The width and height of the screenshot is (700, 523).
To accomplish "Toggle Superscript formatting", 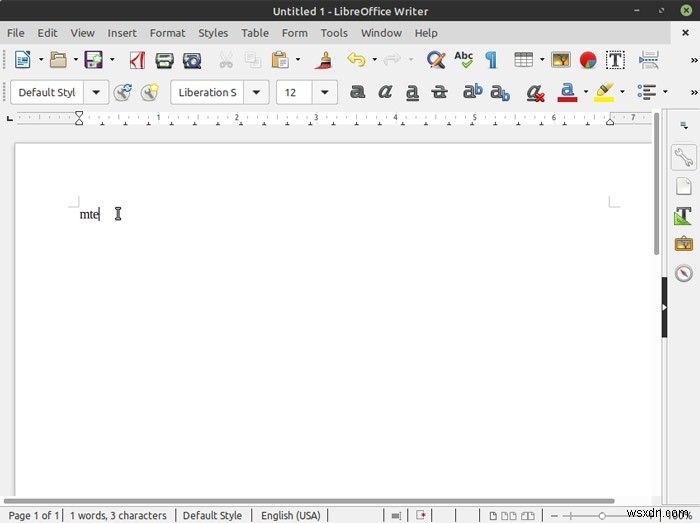I will click(x=472, y=91).
